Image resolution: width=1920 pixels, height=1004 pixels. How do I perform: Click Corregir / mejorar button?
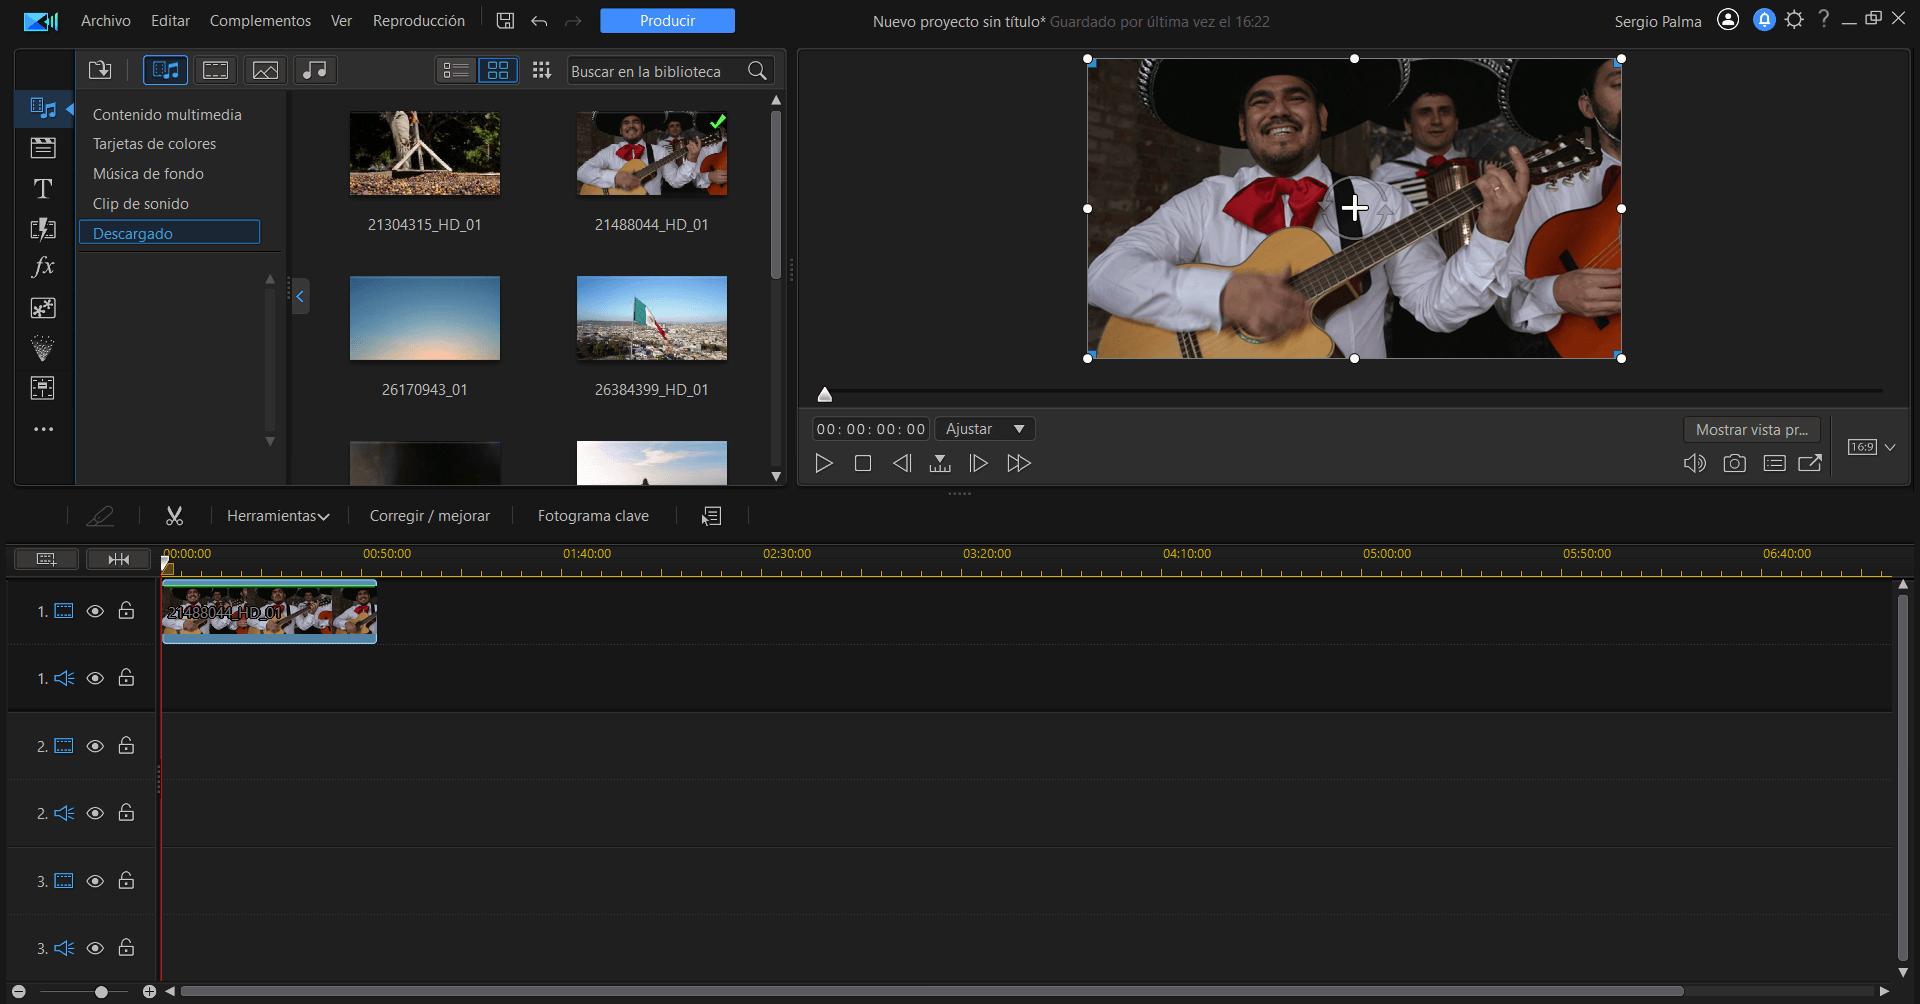coord(429,516)
